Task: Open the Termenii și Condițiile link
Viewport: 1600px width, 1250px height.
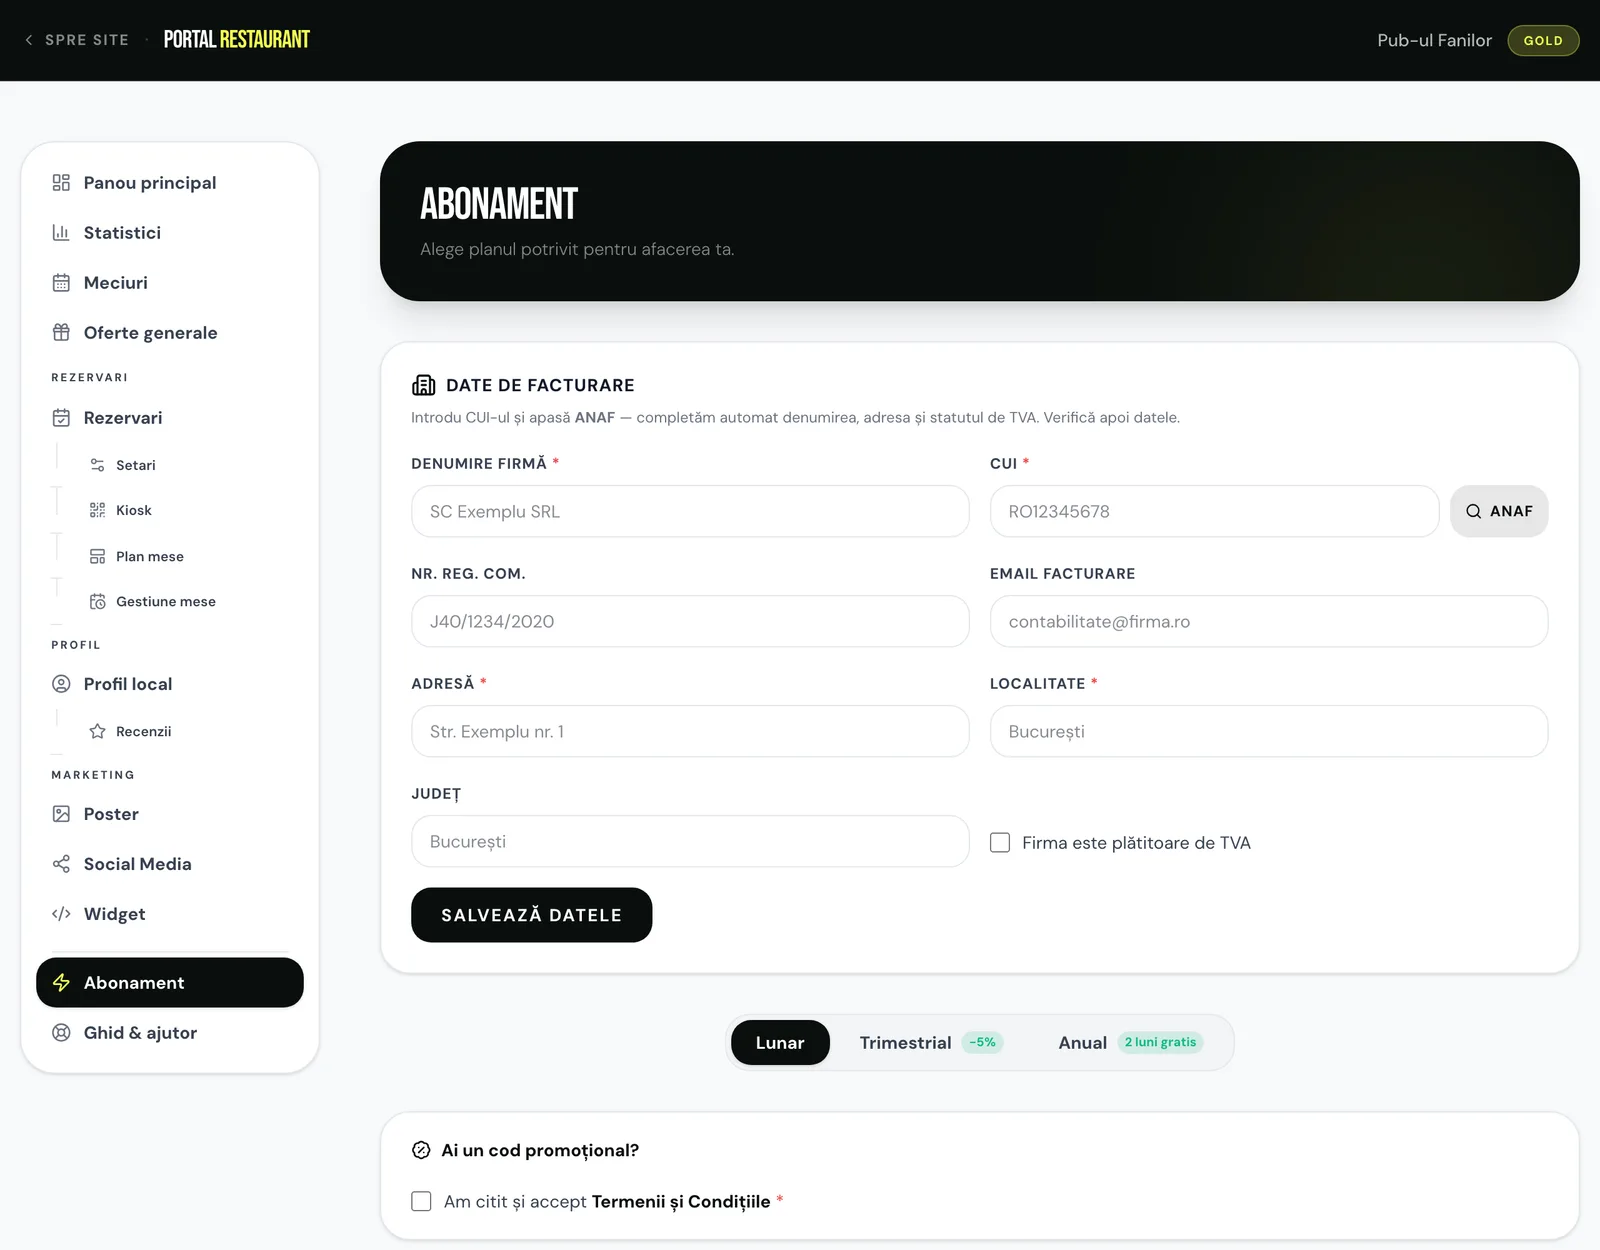Action: pos(681,1201)
